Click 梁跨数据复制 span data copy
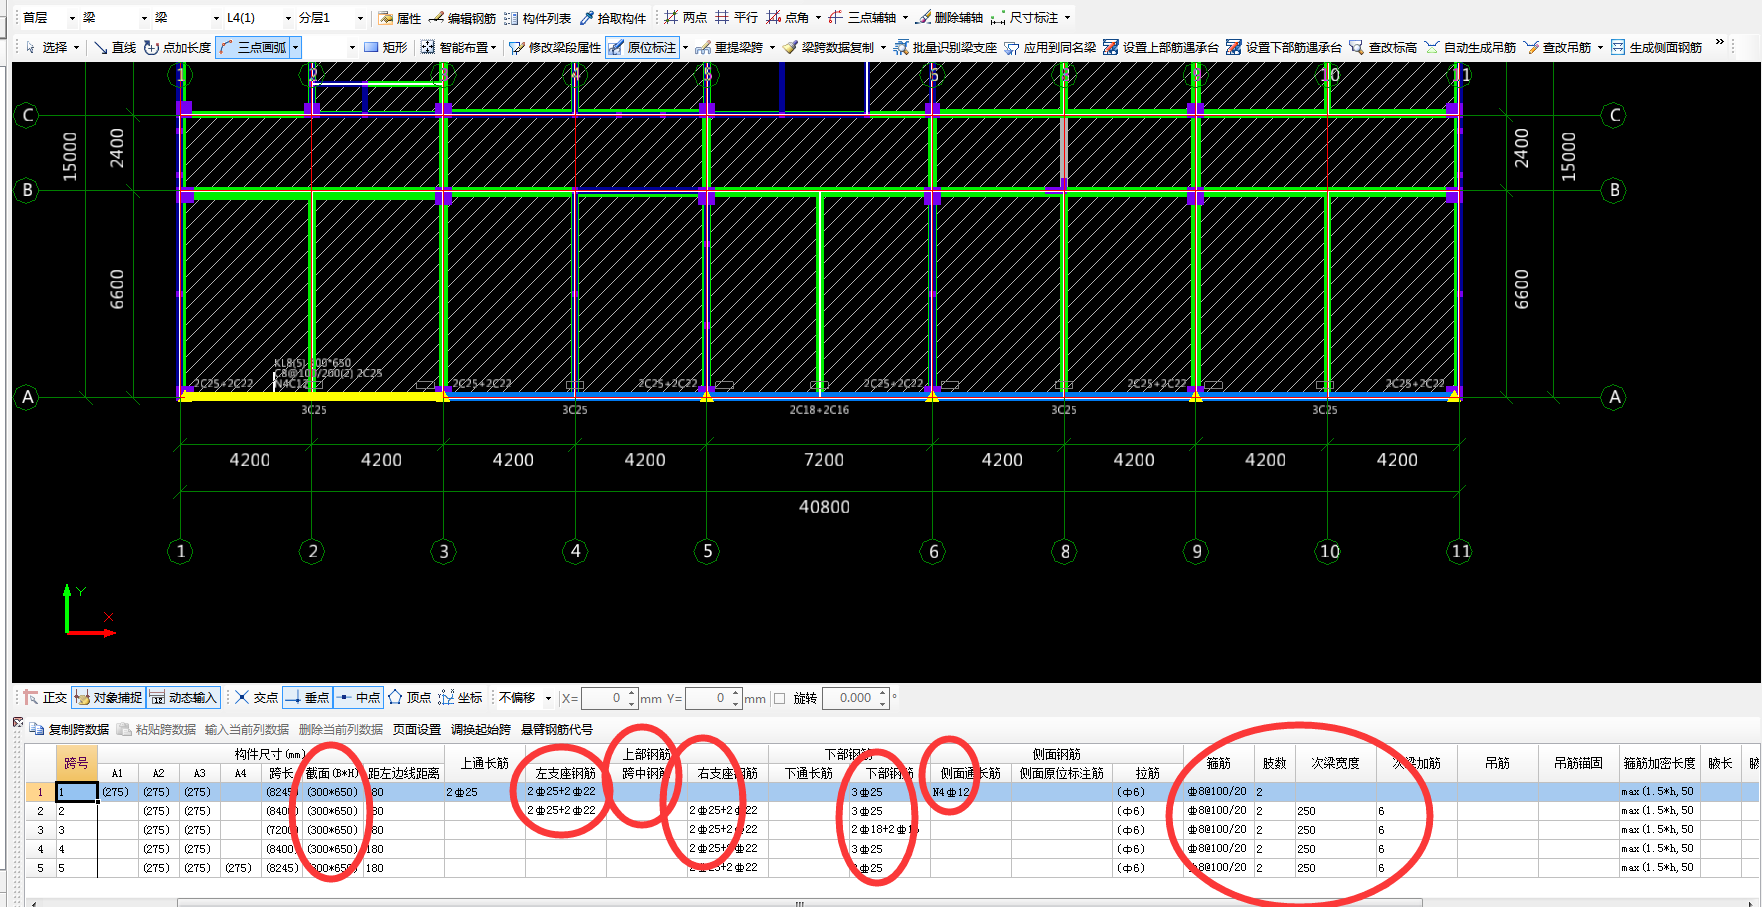 (828, 47)
